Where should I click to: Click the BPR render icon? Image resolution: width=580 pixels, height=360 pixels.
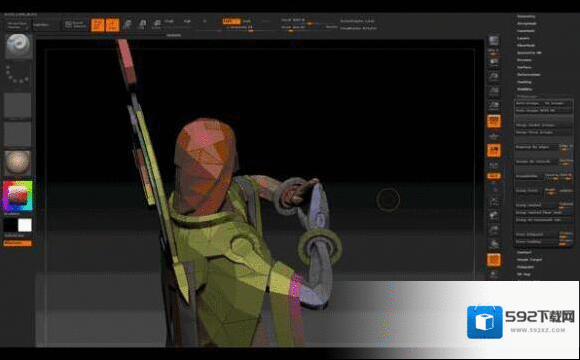[494, 41]
